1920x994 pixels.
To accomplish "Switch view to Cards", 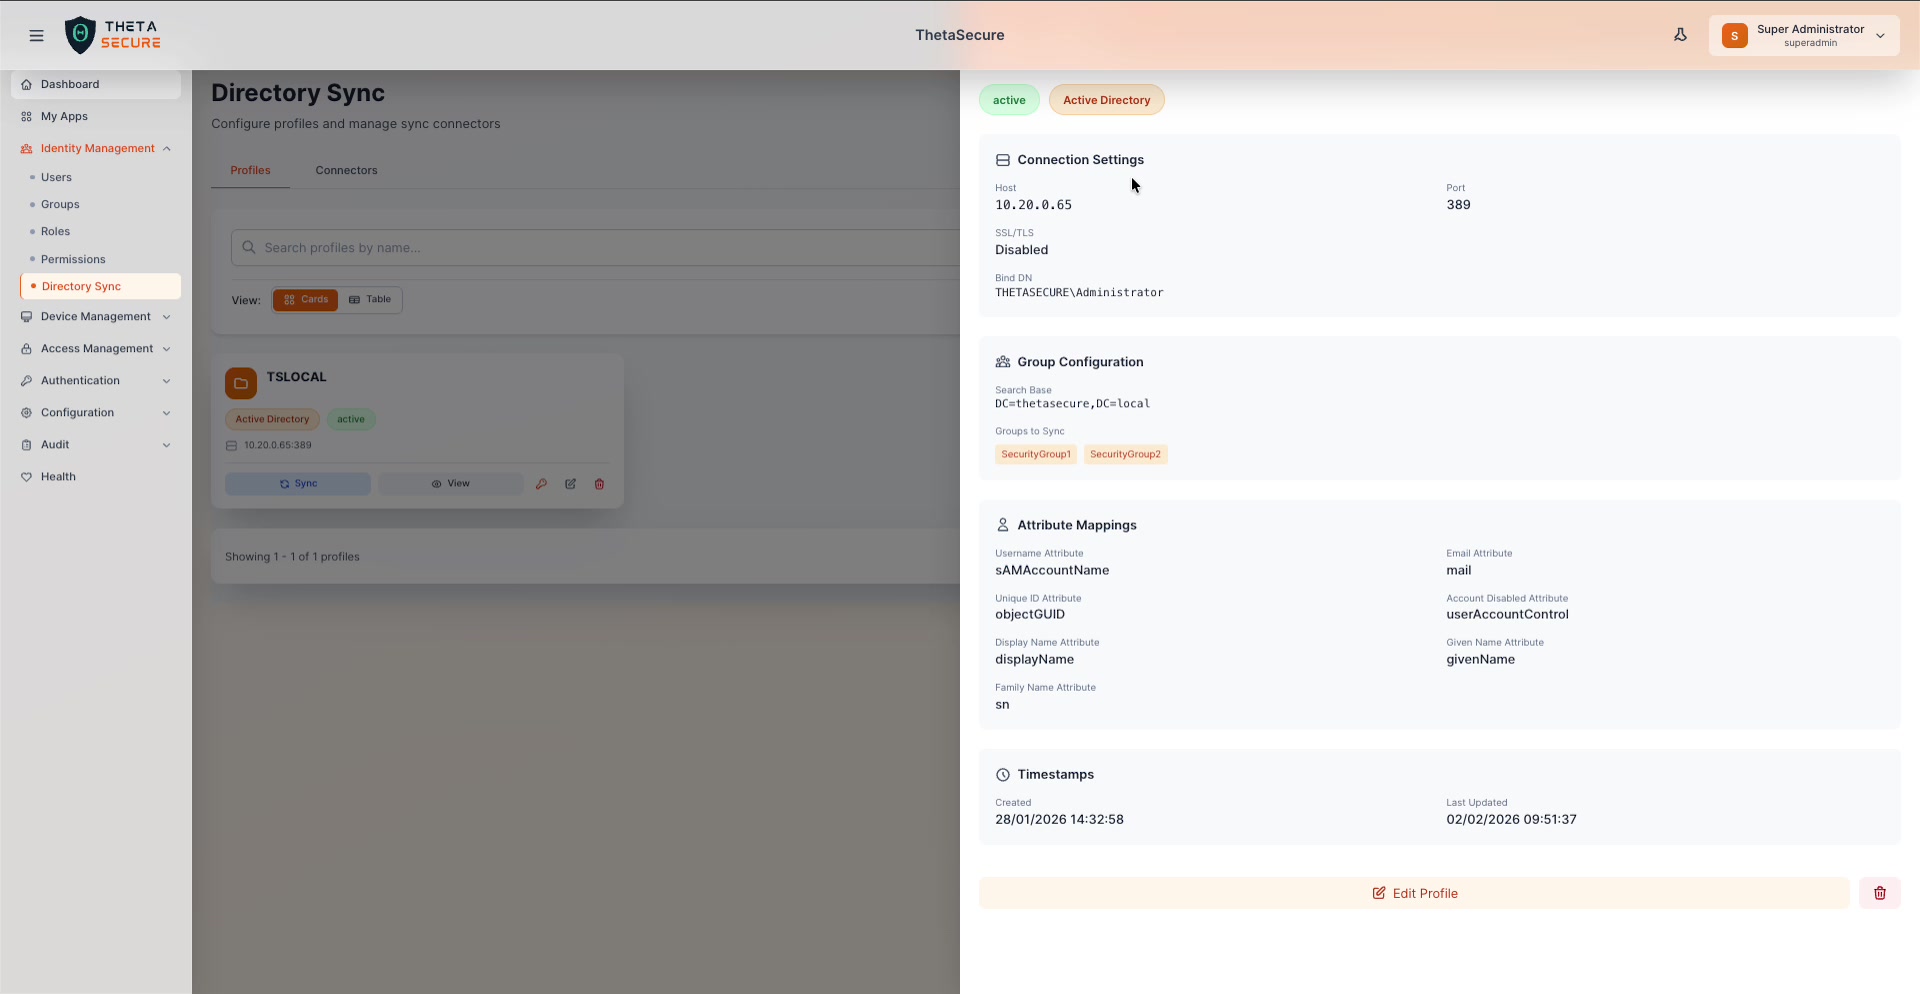I will pyautogui.click(x=305, y=300).
